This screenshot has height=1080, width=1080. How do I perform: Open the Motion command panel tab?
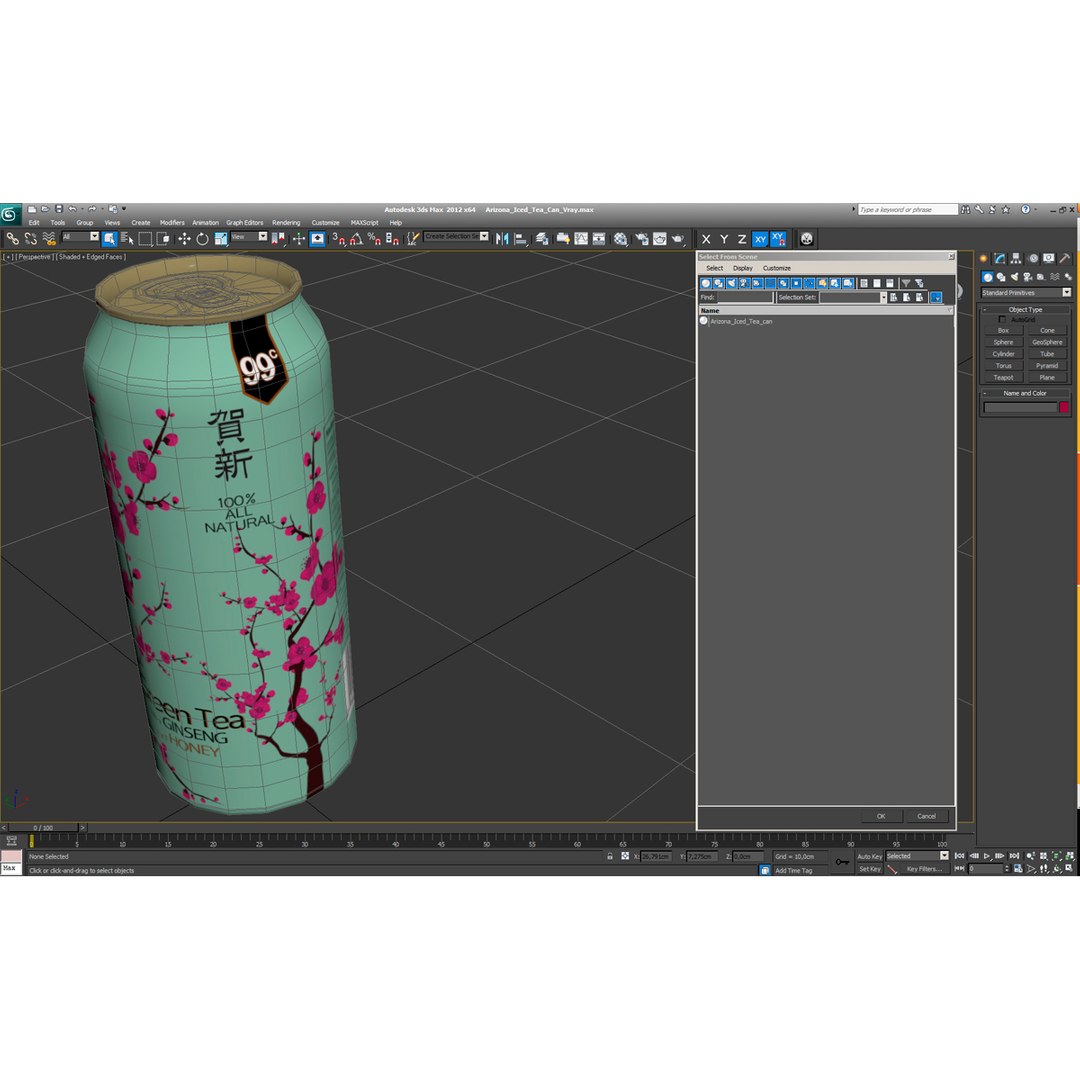coord(1032,258)
